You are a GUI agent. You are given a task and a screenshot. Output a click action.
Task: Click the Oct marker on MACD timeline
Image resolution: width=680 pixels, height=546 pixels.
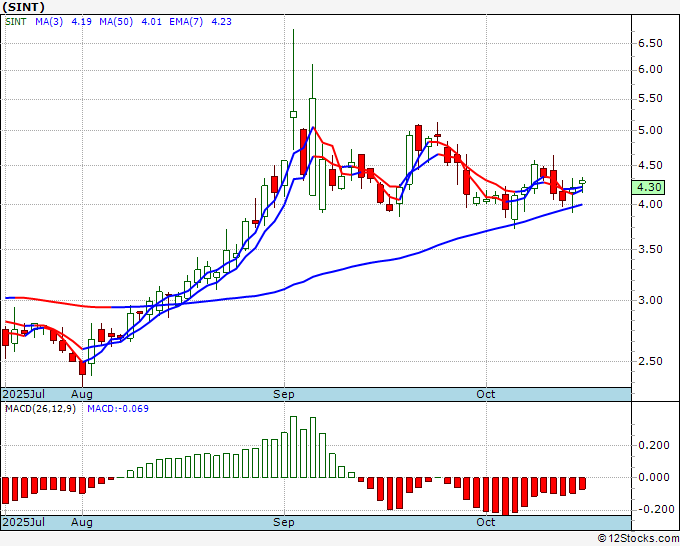click(485, 522)
